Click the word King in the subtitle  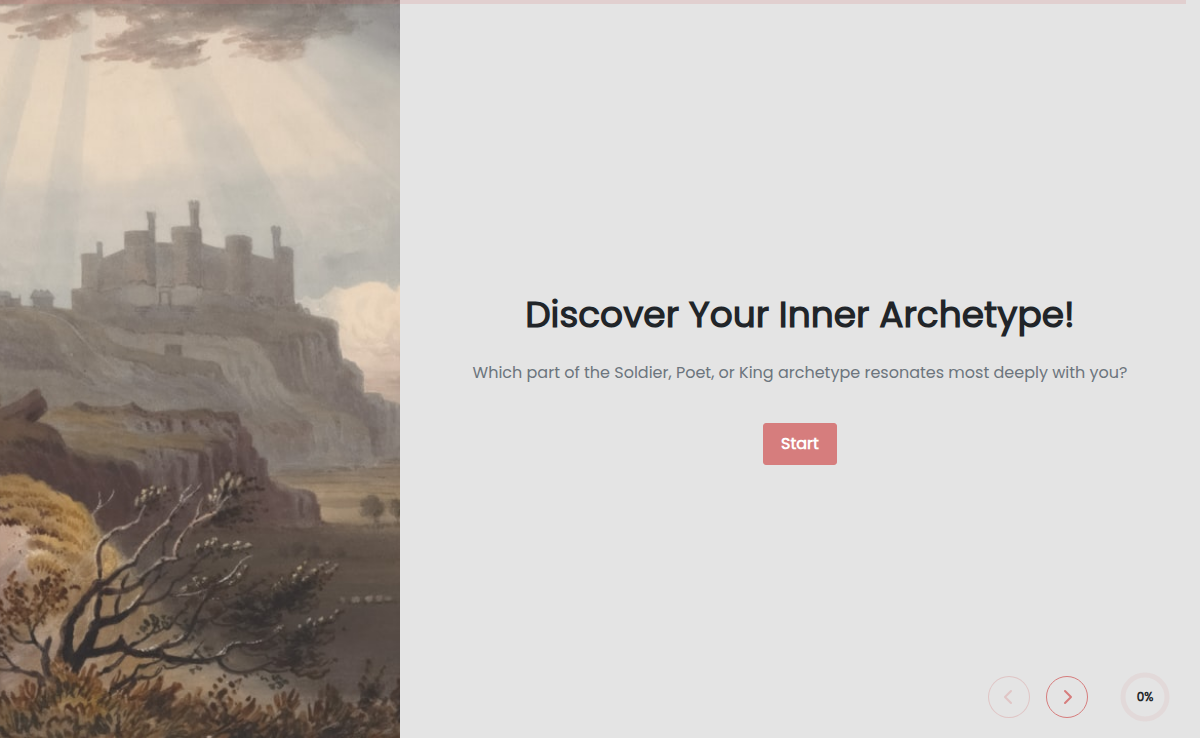point(756,373)
